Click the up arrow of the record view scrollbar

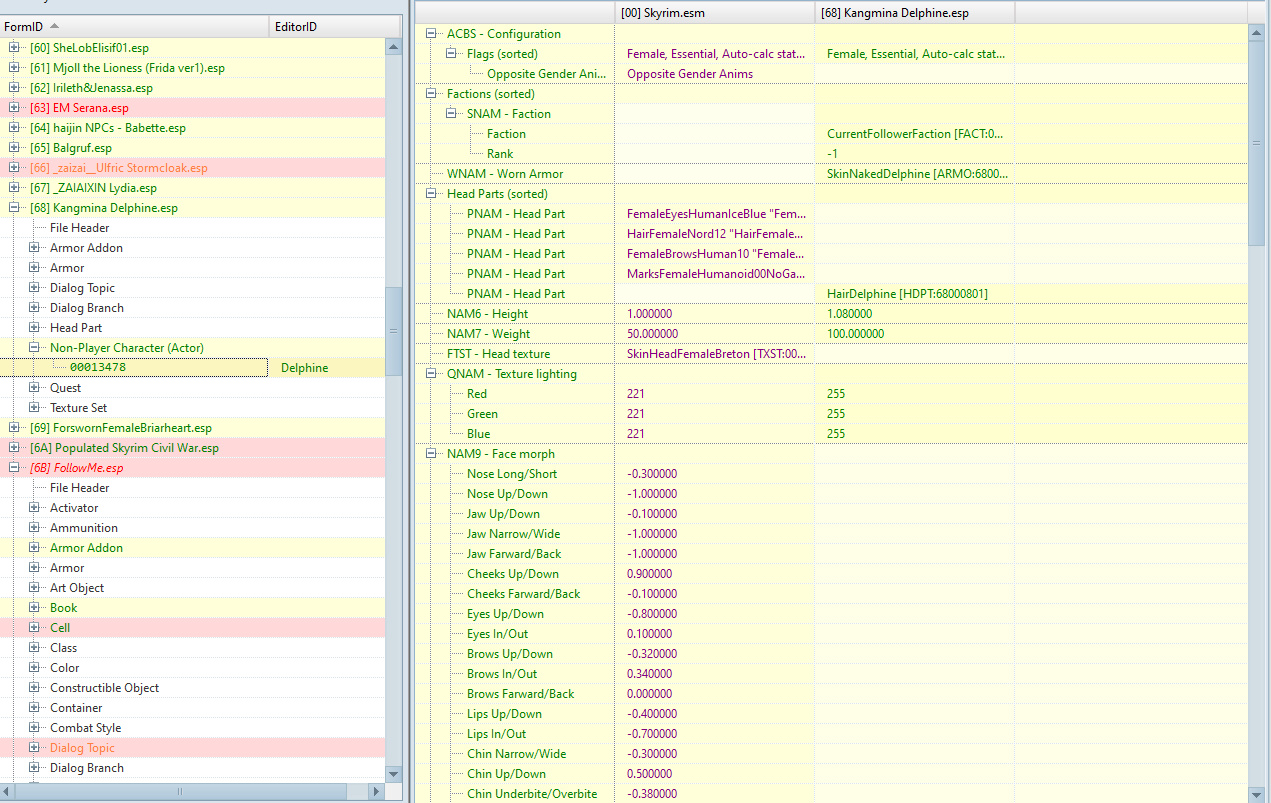coord(1258,33)
